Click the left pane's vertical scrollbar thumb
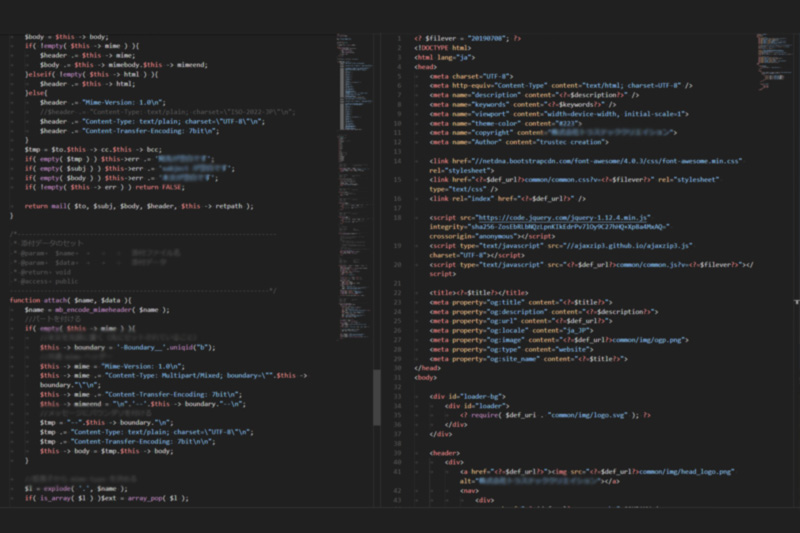Image resolution: width=800 pixels, height=533 pixels. (377, 397)
